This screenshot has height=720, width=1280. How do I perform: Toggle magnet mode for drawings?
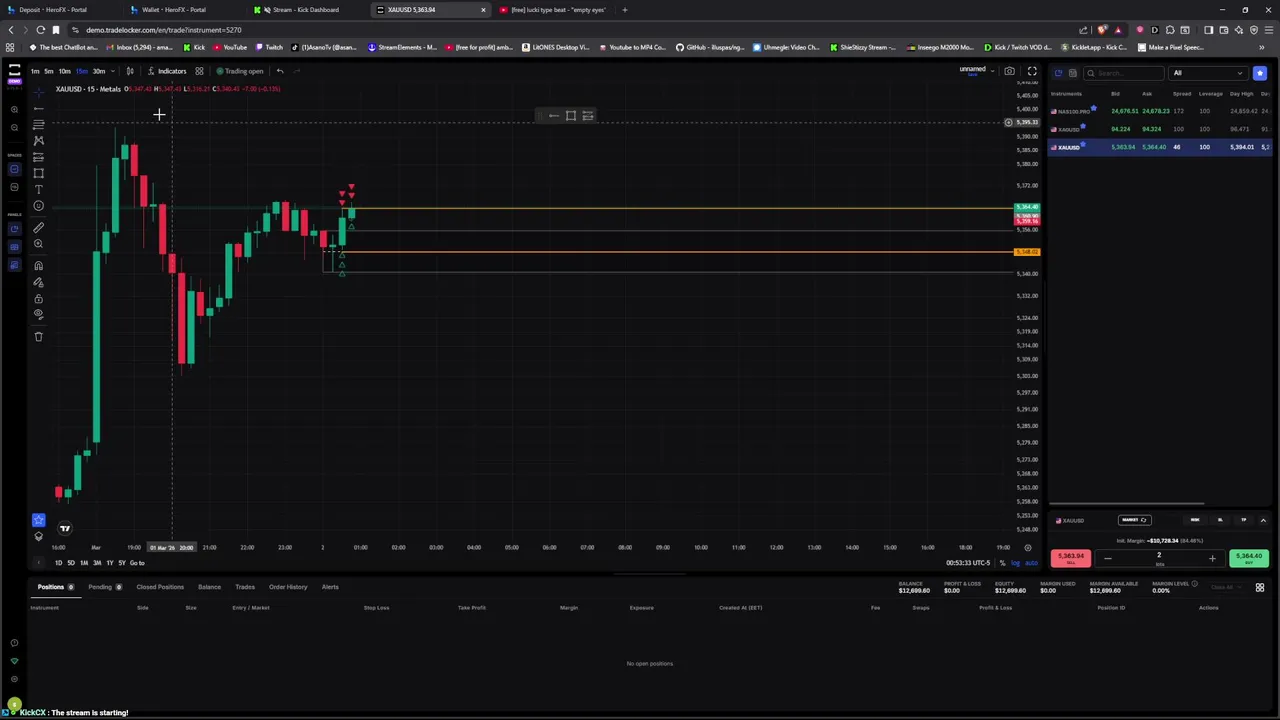pyautogui.click(x=39, y=265)
